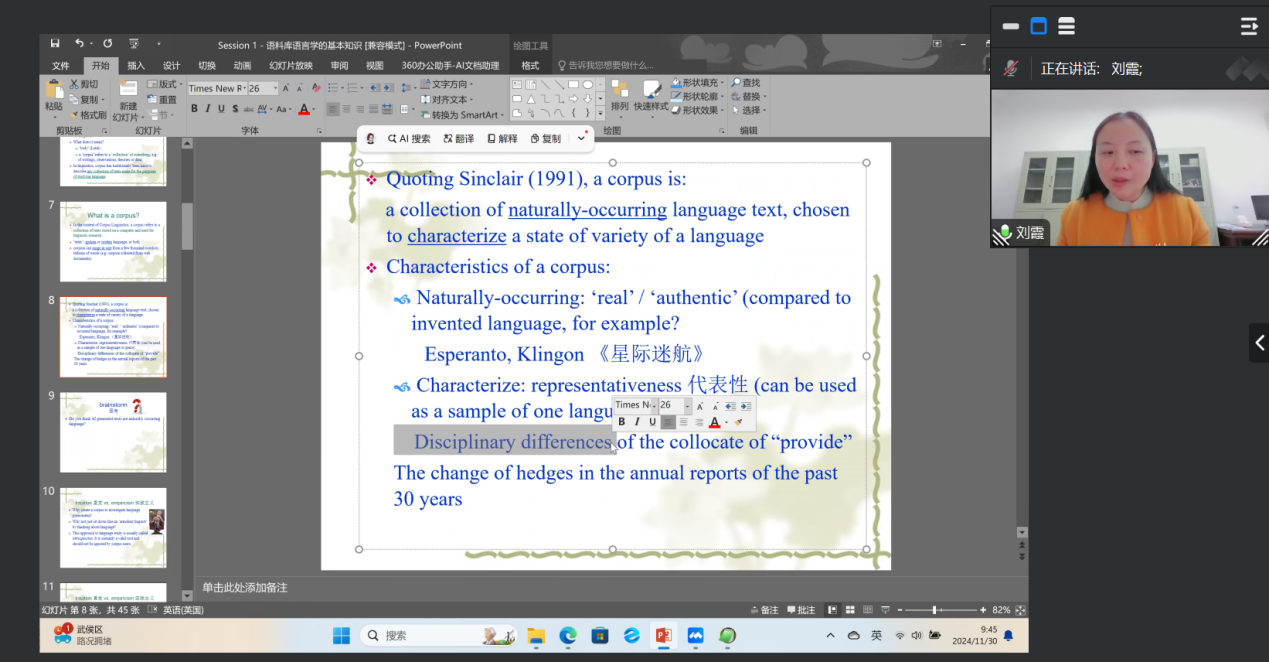Viewport: 1269px width, 662px height.
Task: Toggle bold in the floating mini toolbar
Action: pyautogui.click(x=622, y=422)
